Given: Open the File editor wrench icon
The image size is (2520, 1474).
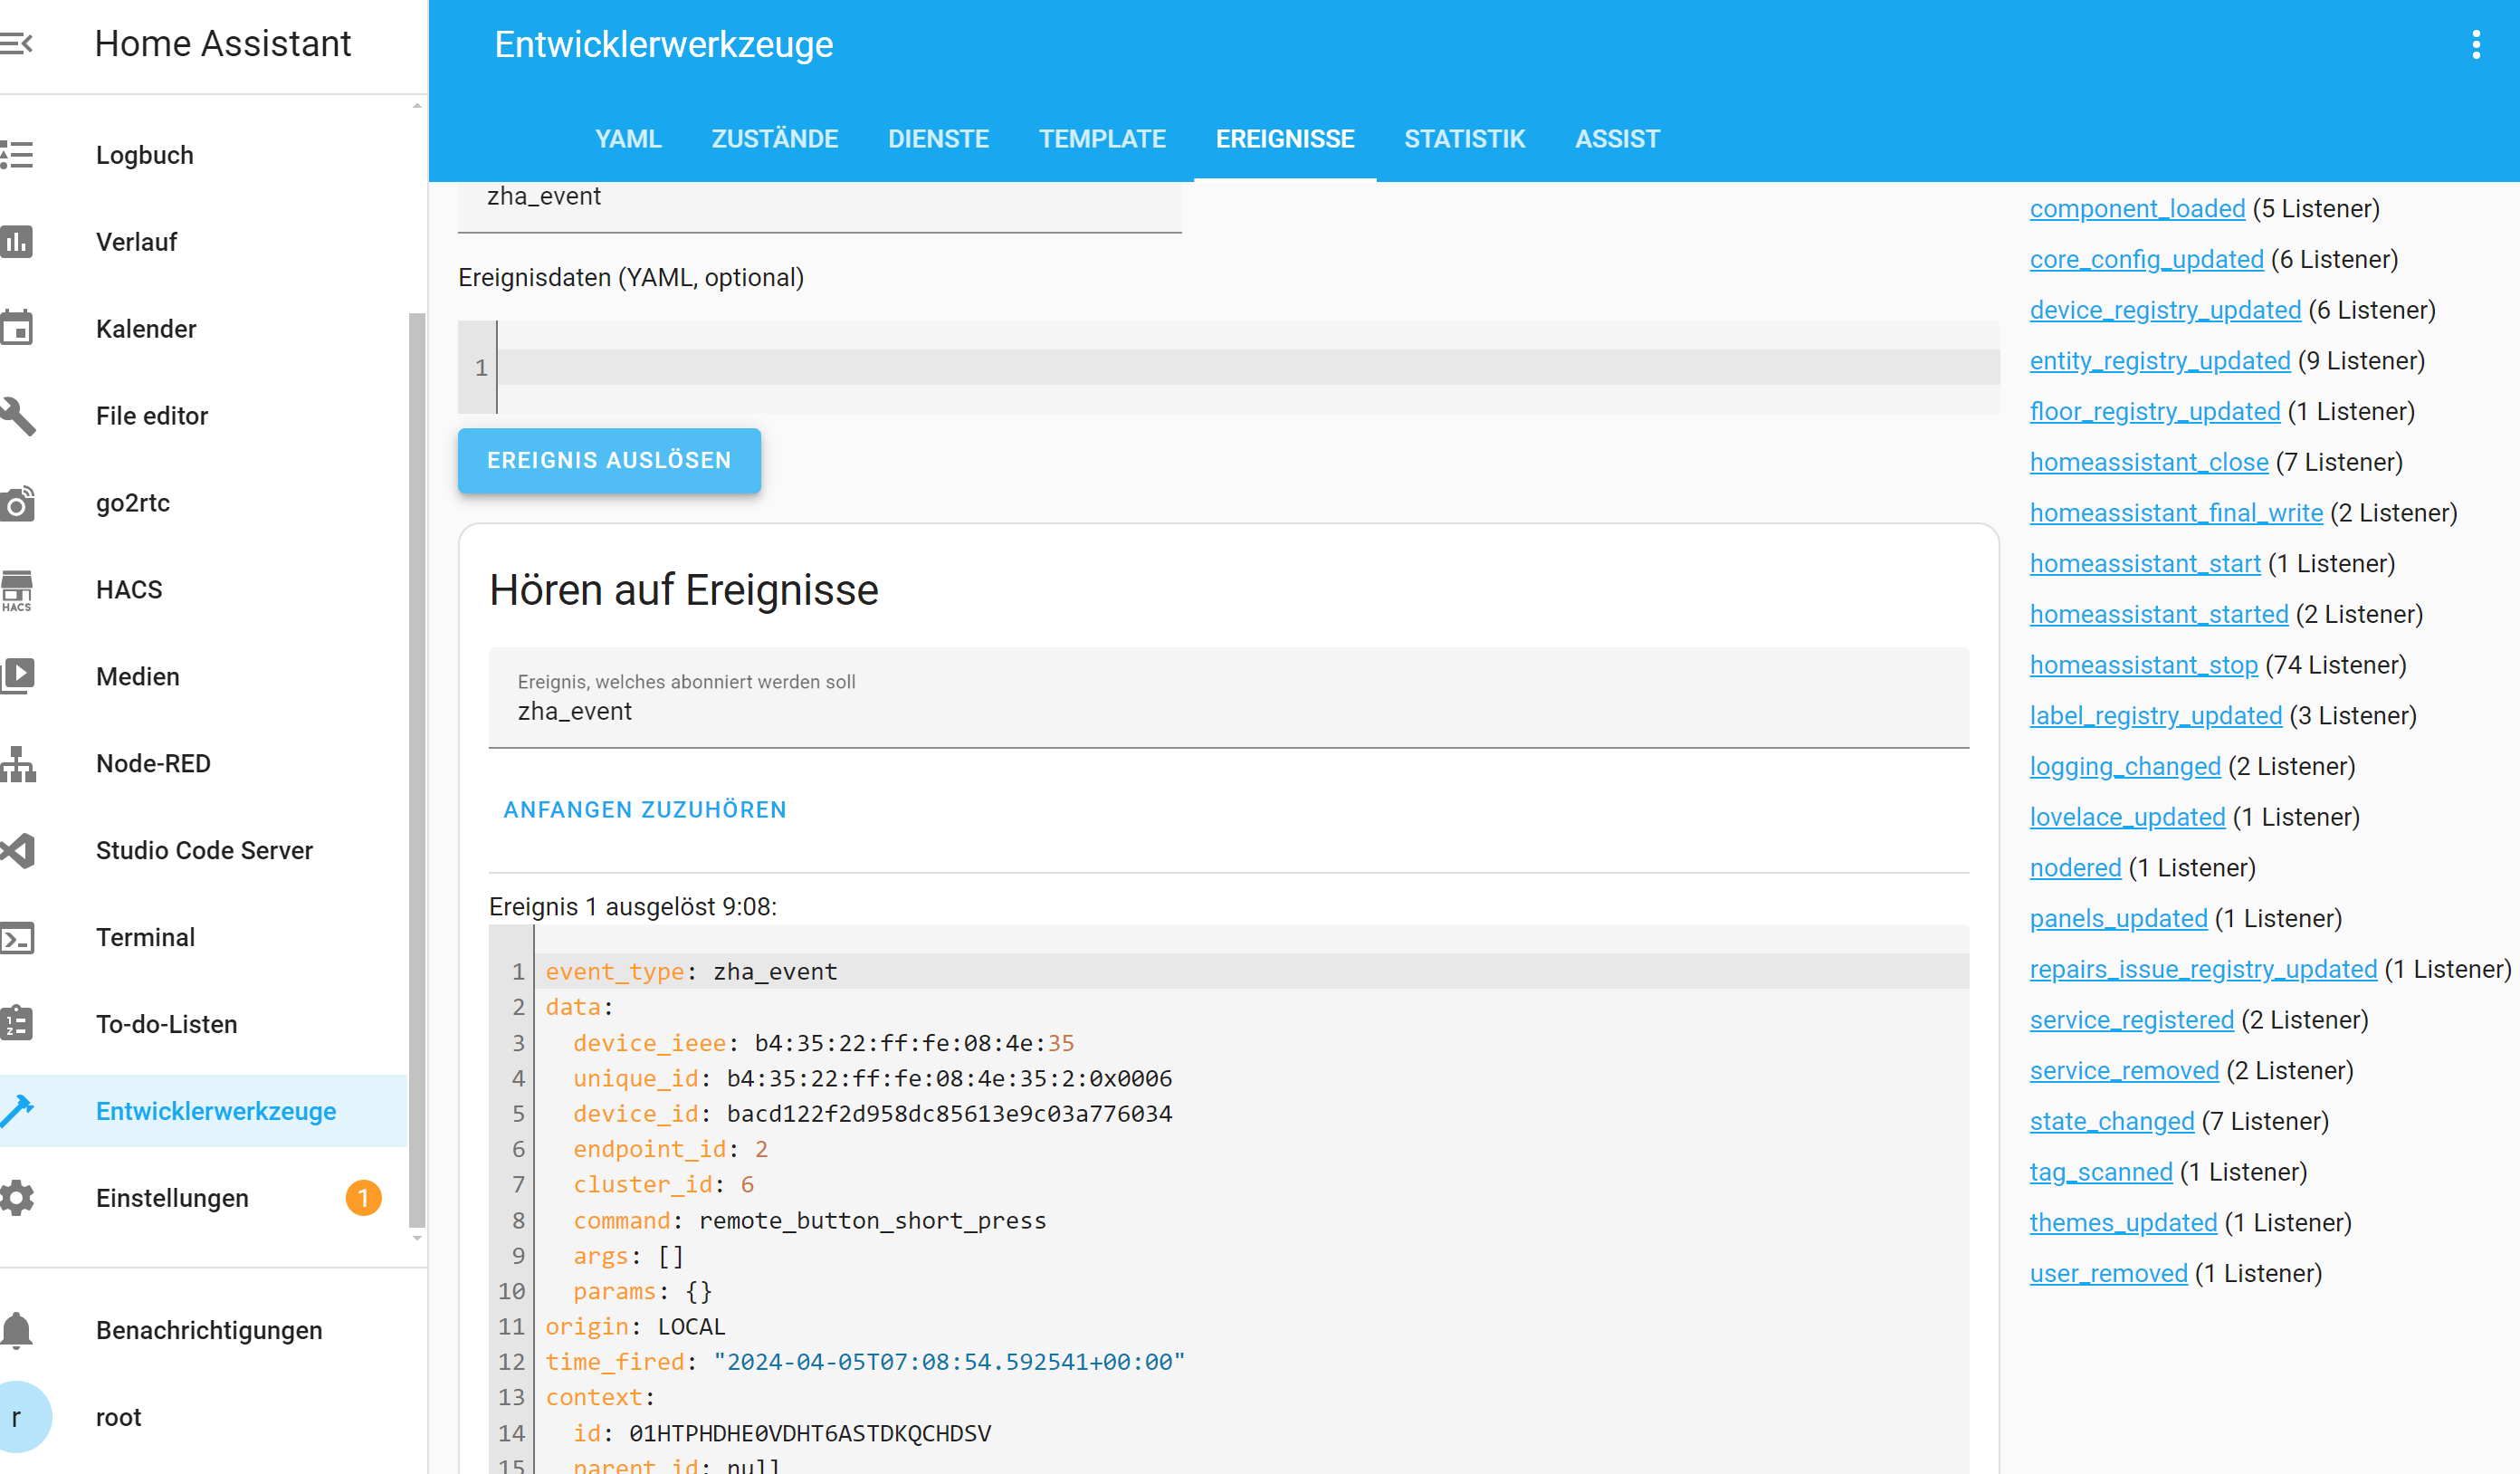Looking at the screenshot, I should (x=17, y=416).
